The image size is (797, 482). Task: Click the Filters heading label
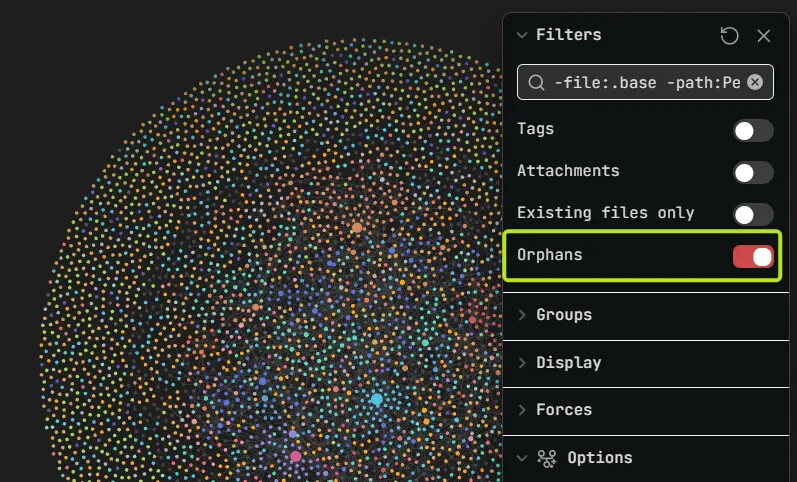pos(568,35)
